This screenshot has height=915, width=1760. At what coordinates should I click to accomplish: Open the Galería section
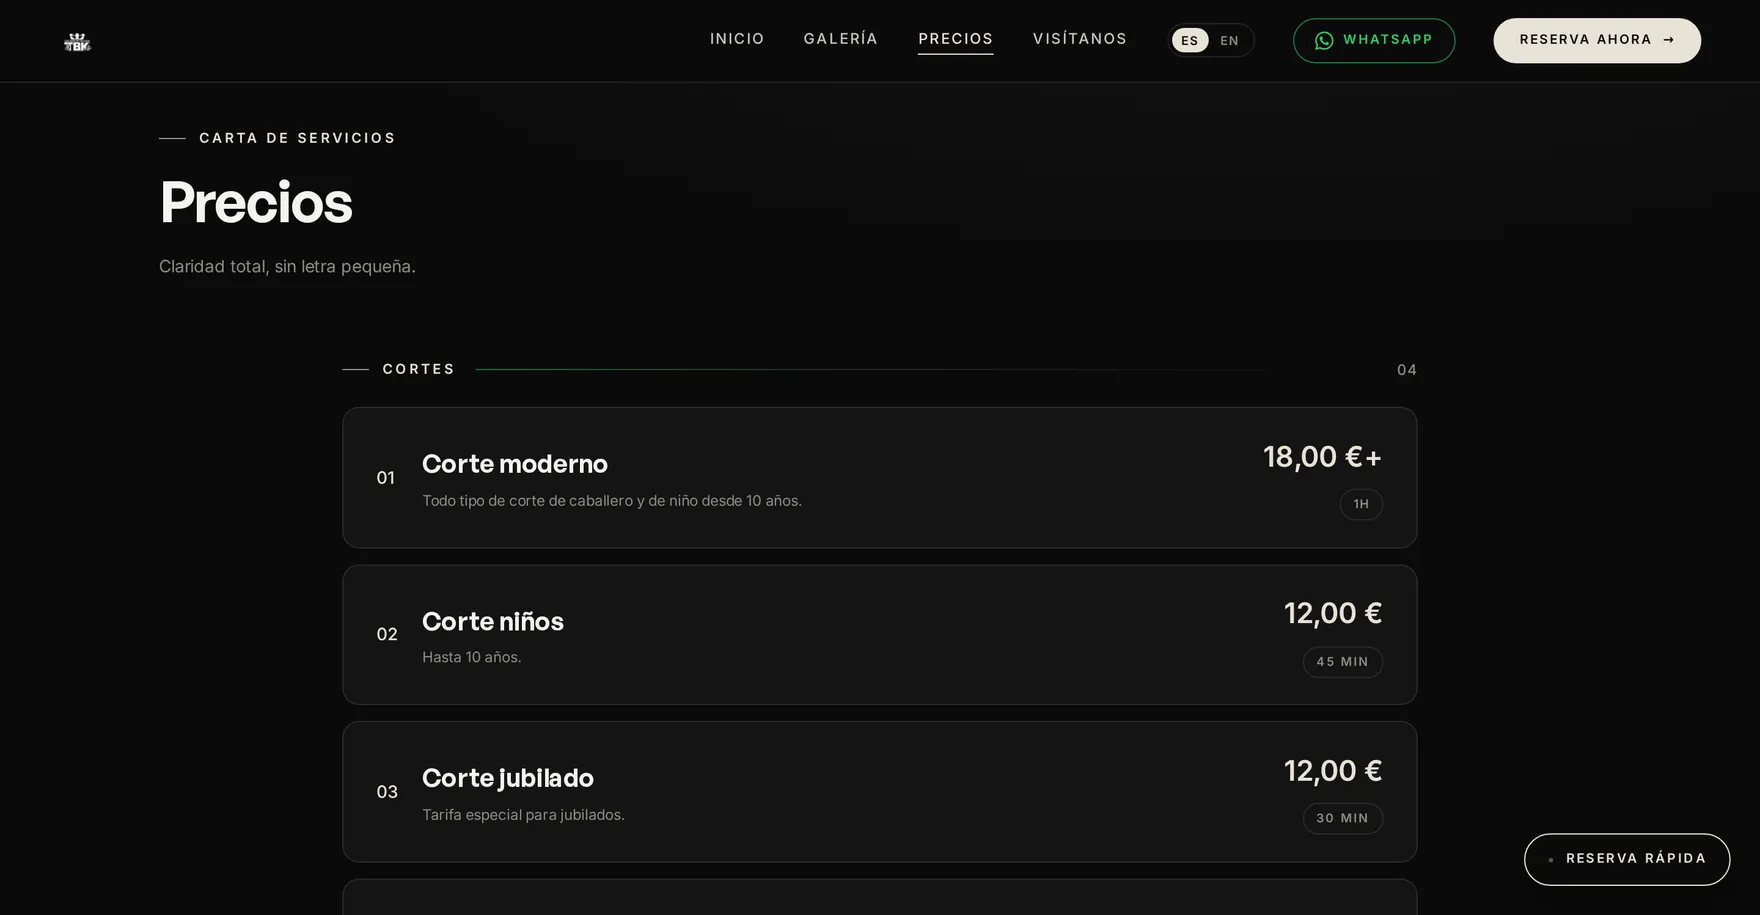(841, 39)
